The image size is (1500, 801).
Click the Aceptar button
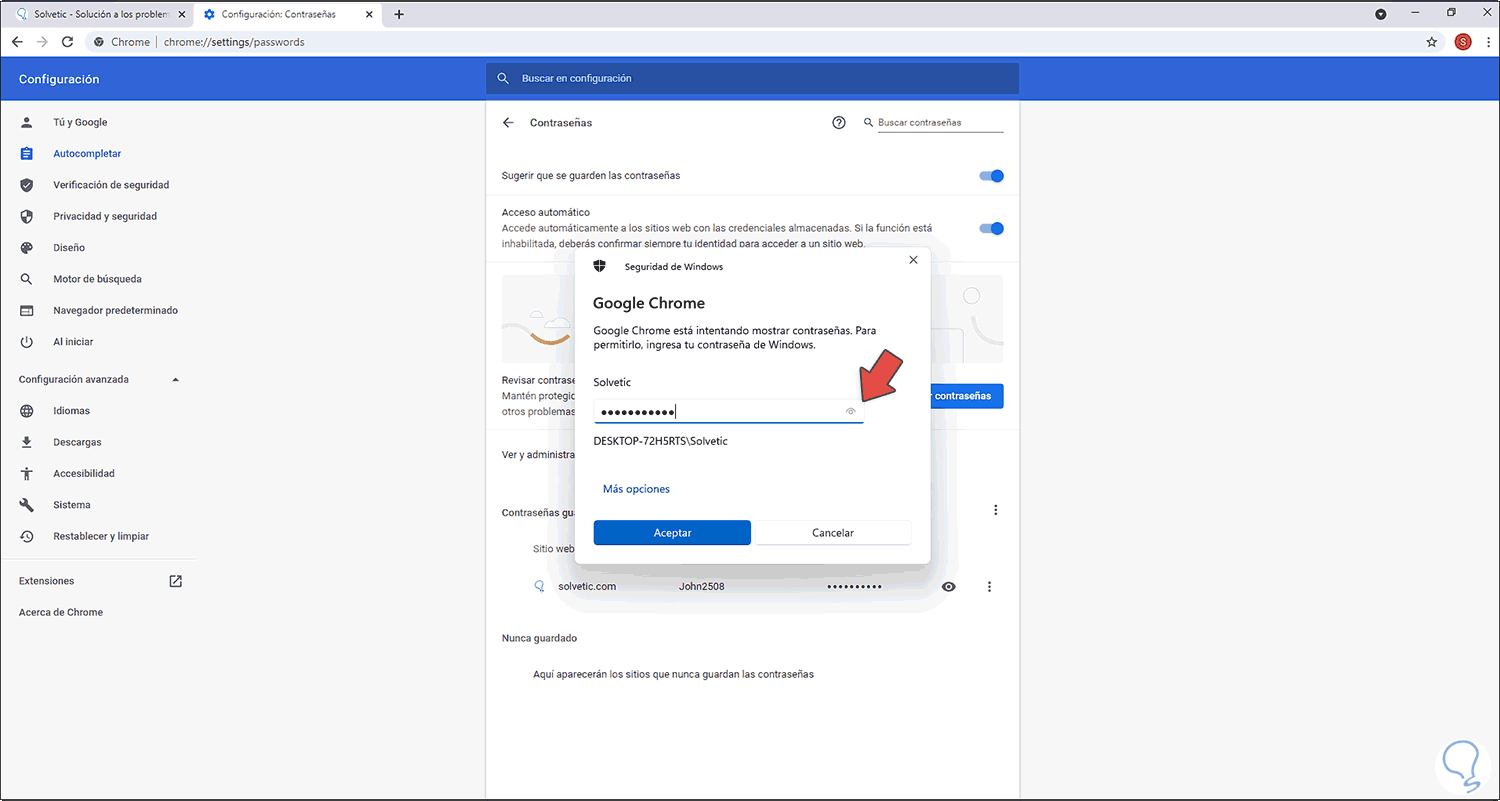click(x=672, y=533)
